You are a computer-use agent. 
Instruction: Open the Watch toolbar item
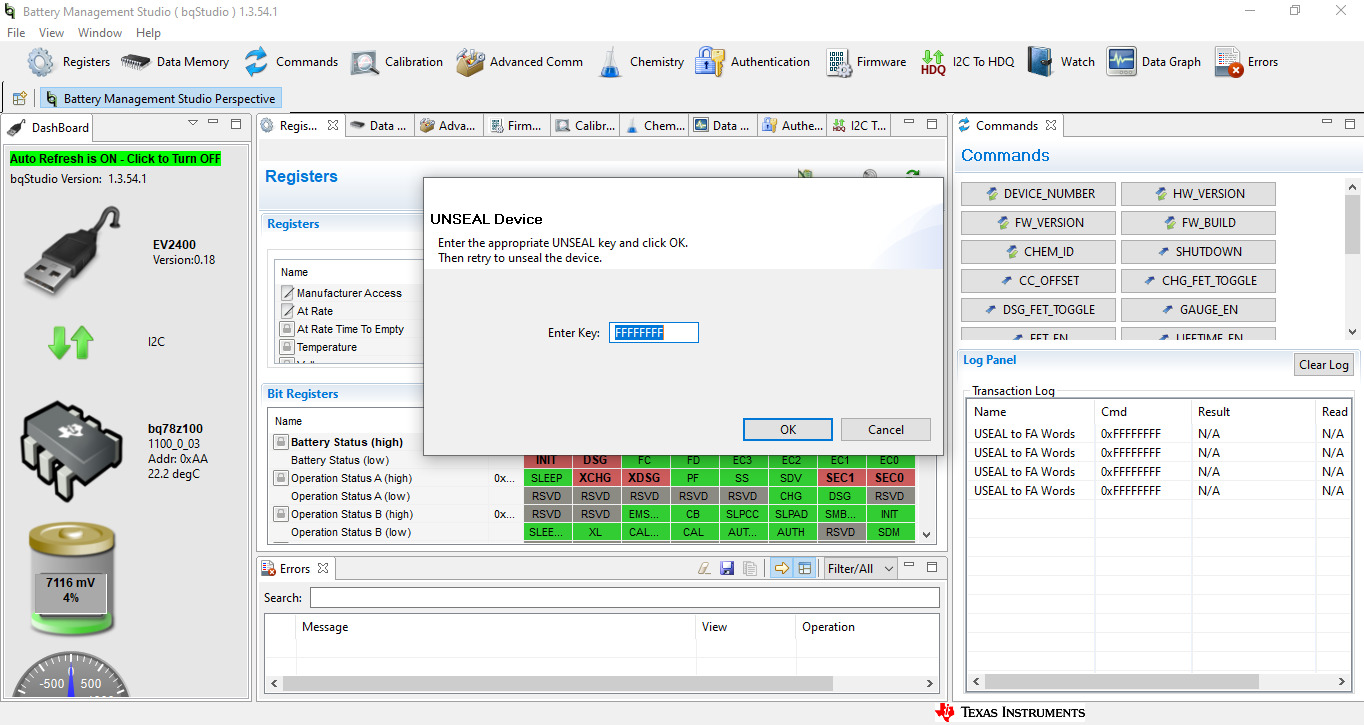(x=1061, y=62)
